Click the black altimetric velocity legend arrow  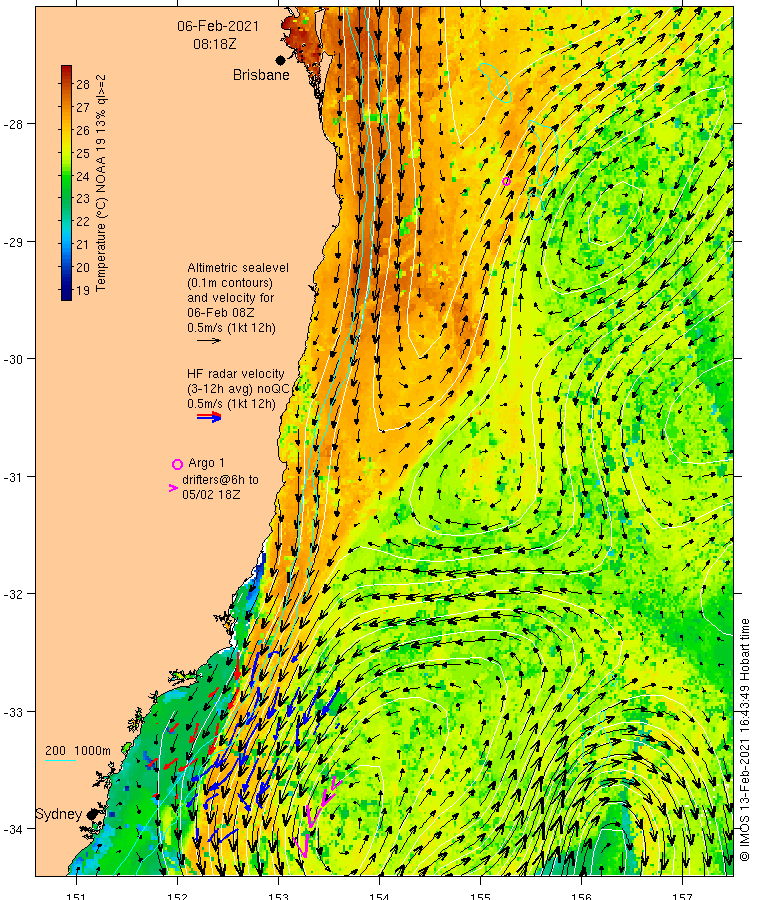[209, 341]
